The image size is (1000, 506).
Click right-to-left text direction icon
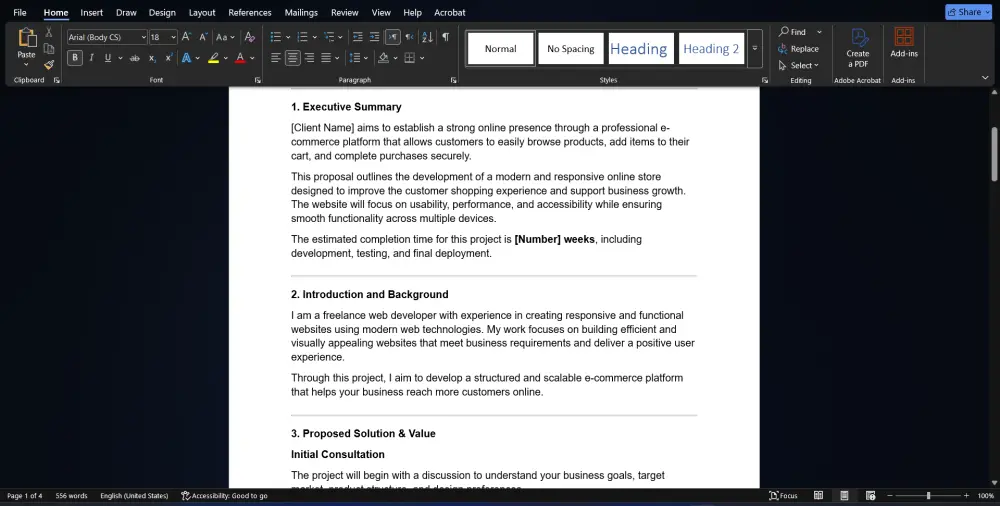409,37
